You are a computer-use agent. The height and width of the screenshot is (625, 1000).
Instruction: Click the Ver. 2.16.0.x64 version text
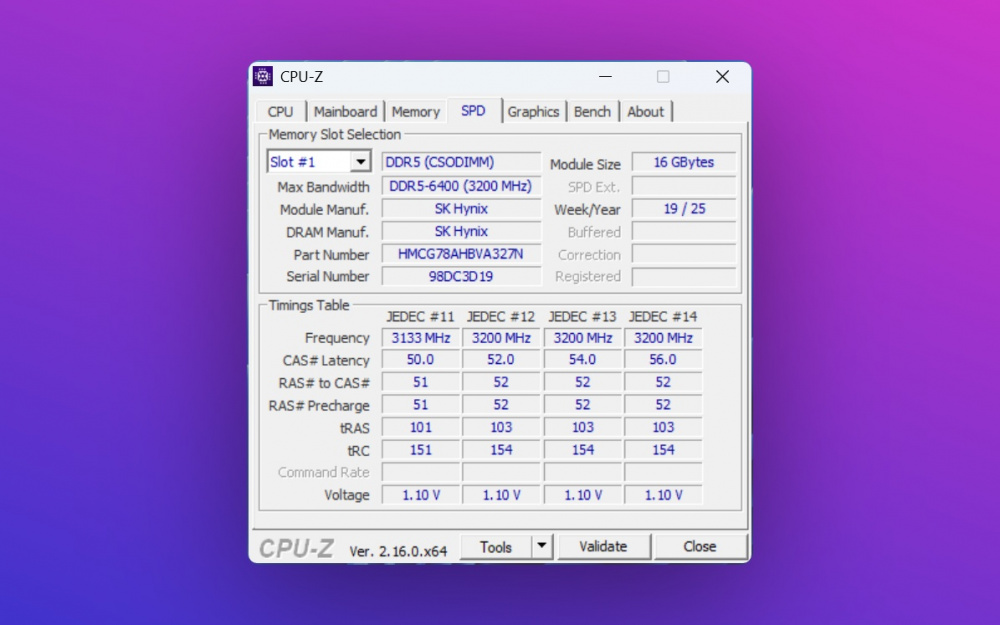tap(398, 552)
